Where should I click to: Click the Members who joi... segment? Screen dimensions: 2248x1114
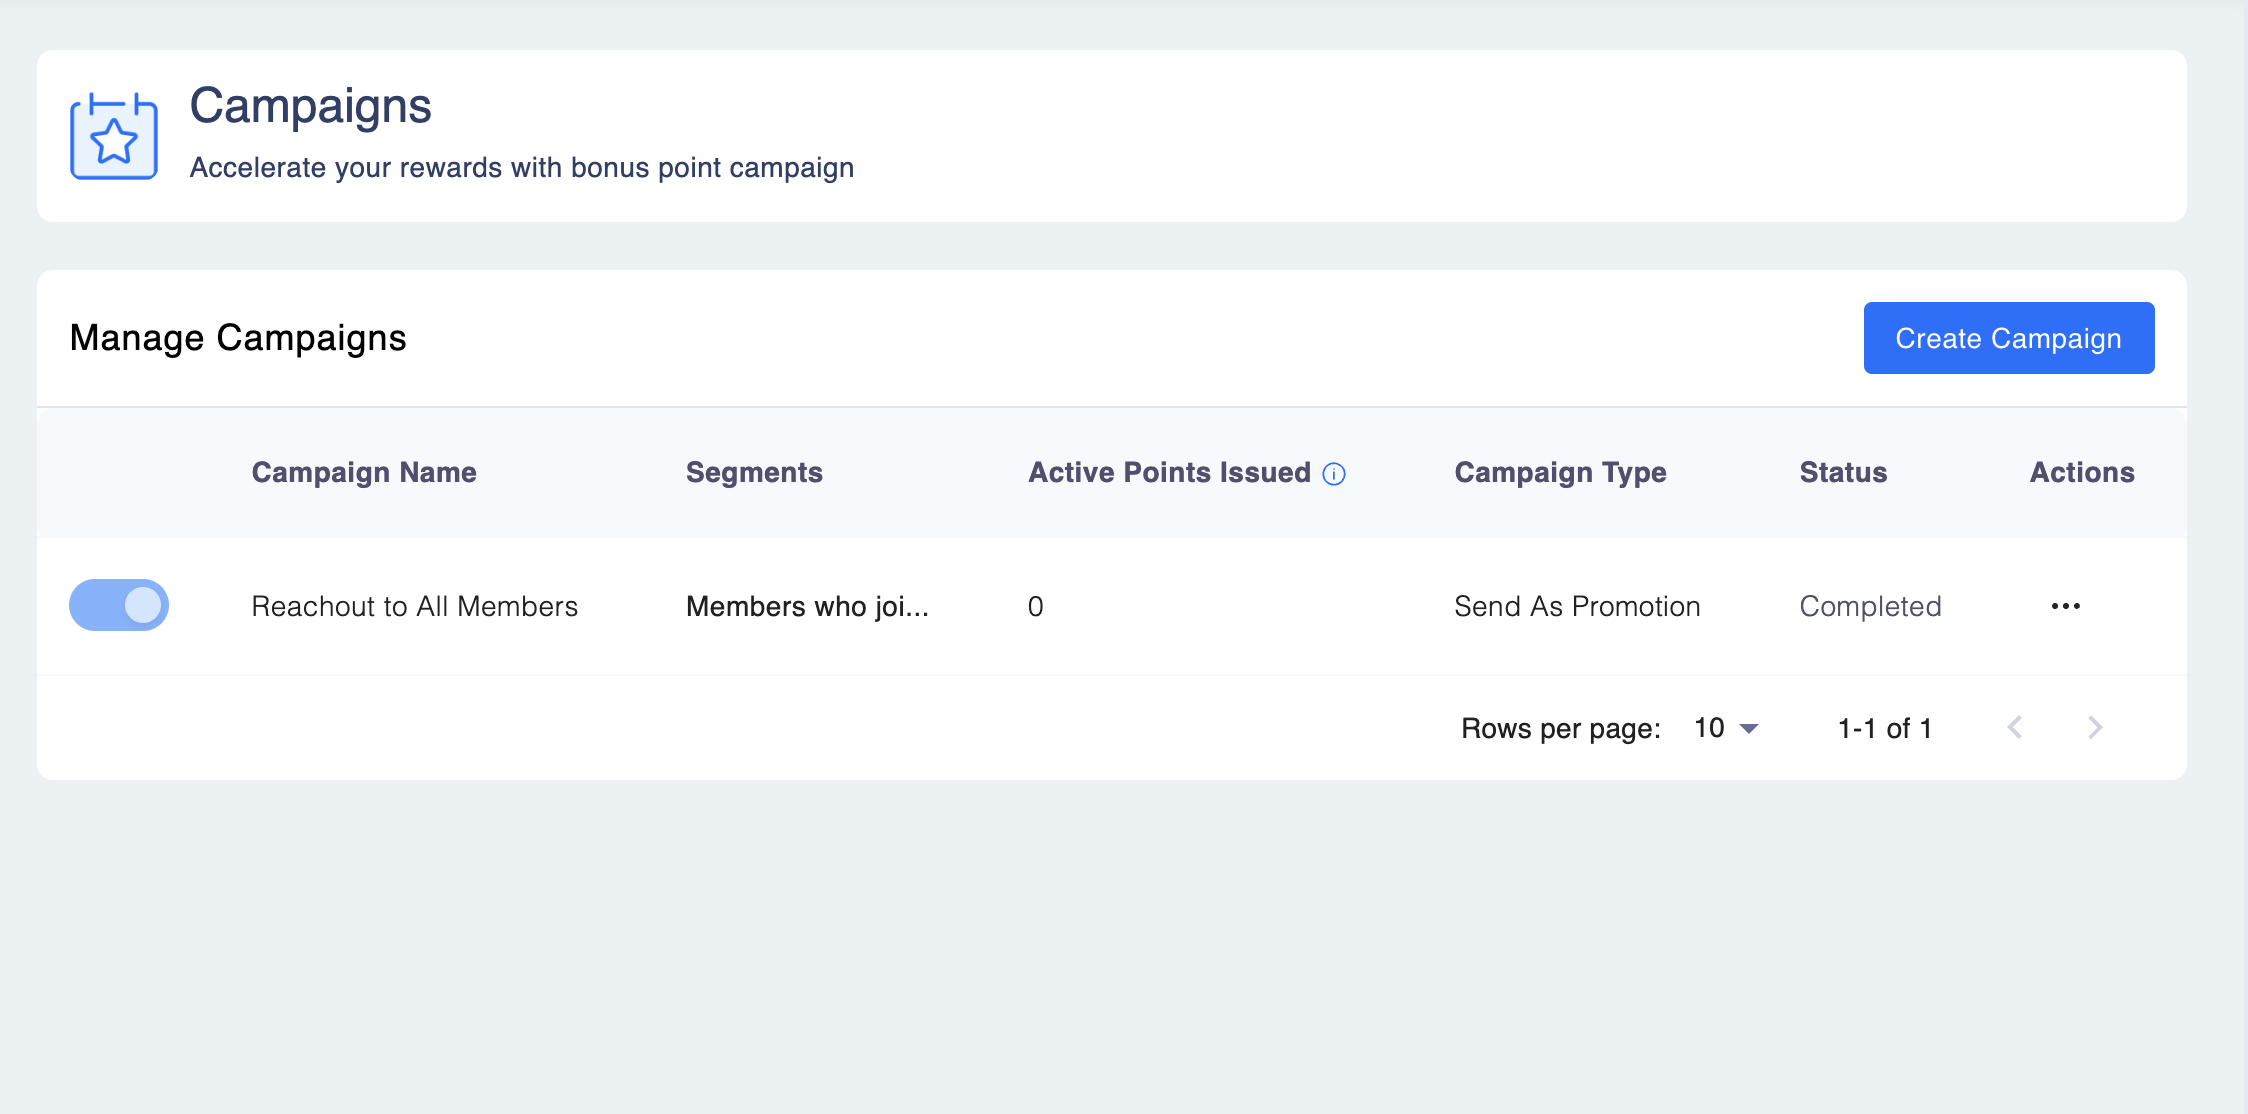[807, 606]
